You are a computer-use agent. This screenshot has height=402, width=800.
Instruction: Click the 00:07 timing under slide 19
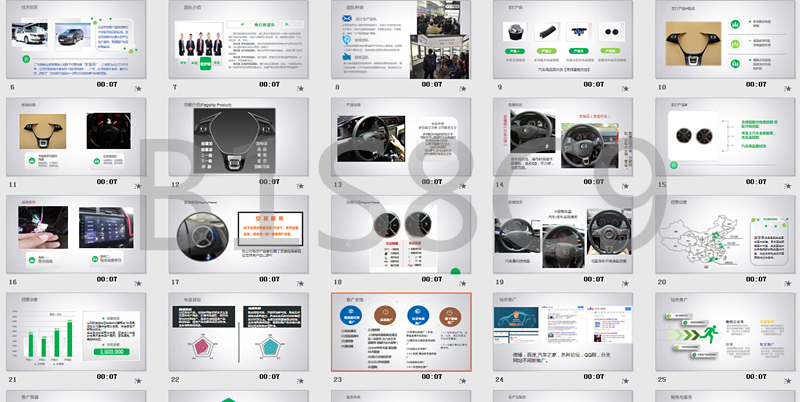tap(593, 279)
